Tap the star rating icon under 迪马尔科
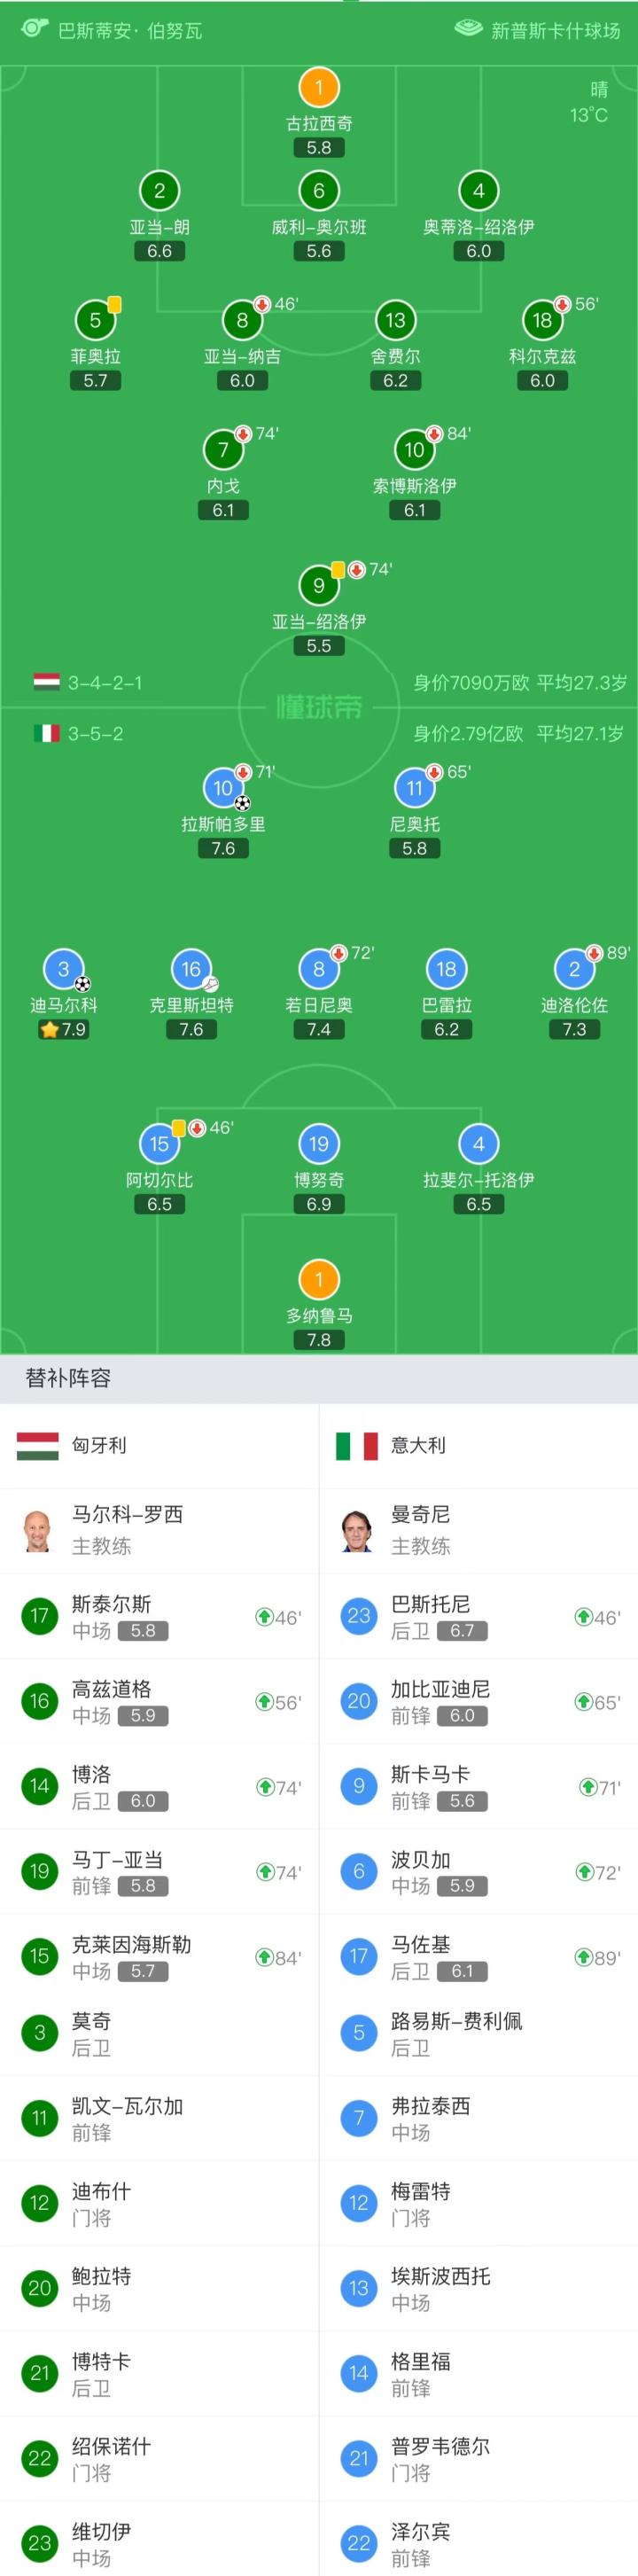Viewport: 638px width, 2576px height. pos(49,1029)
